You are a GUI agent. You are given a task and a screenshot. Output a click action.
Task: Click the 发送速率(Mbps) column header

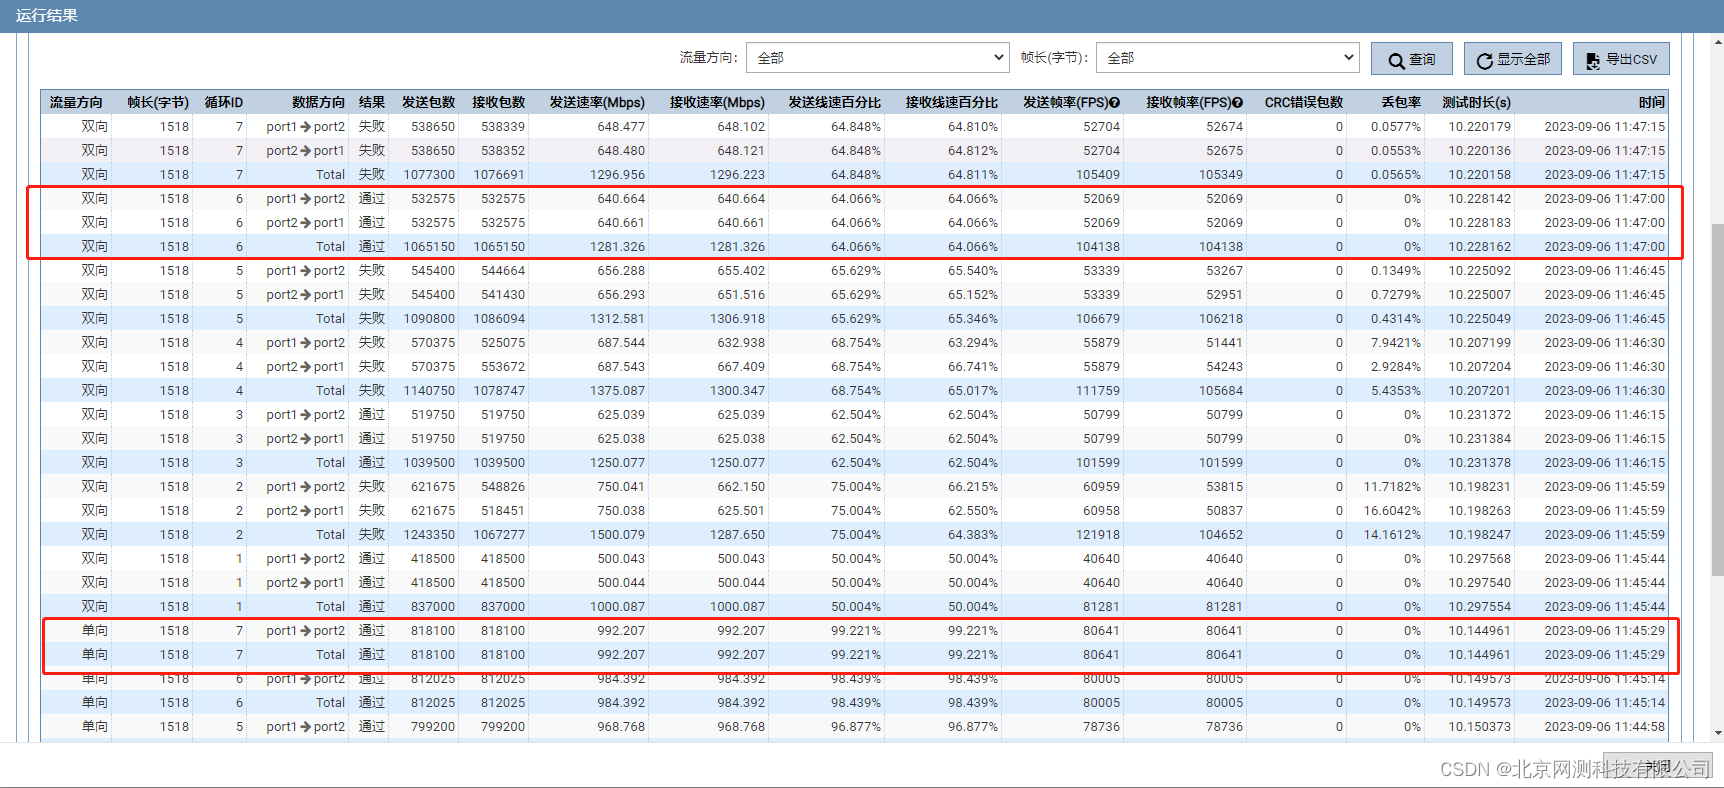point(597,103)
